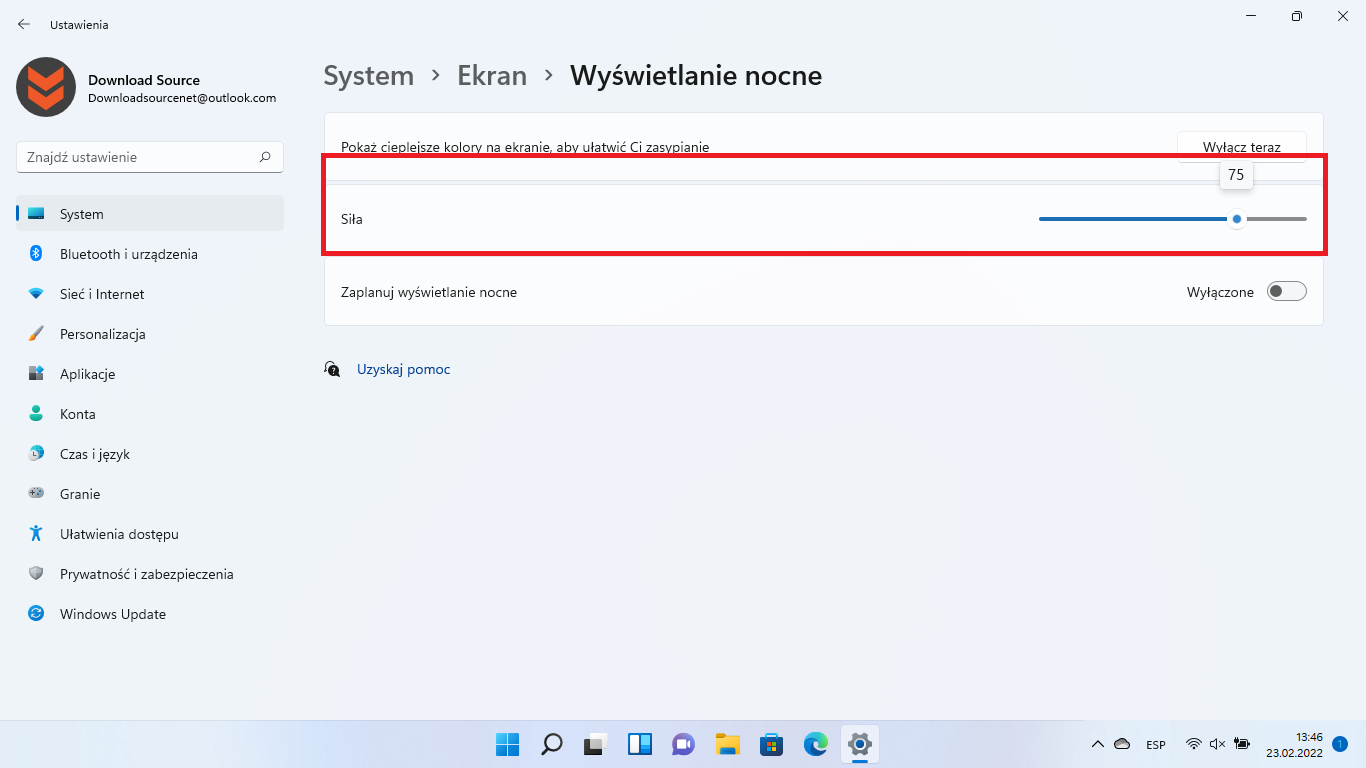Open File Explorer from taskbar

(x=728, y=744)
